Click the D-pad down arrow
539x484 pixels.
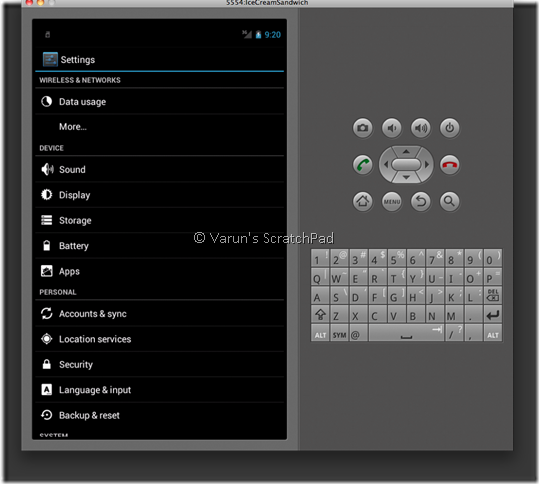[x=406, y=177]
